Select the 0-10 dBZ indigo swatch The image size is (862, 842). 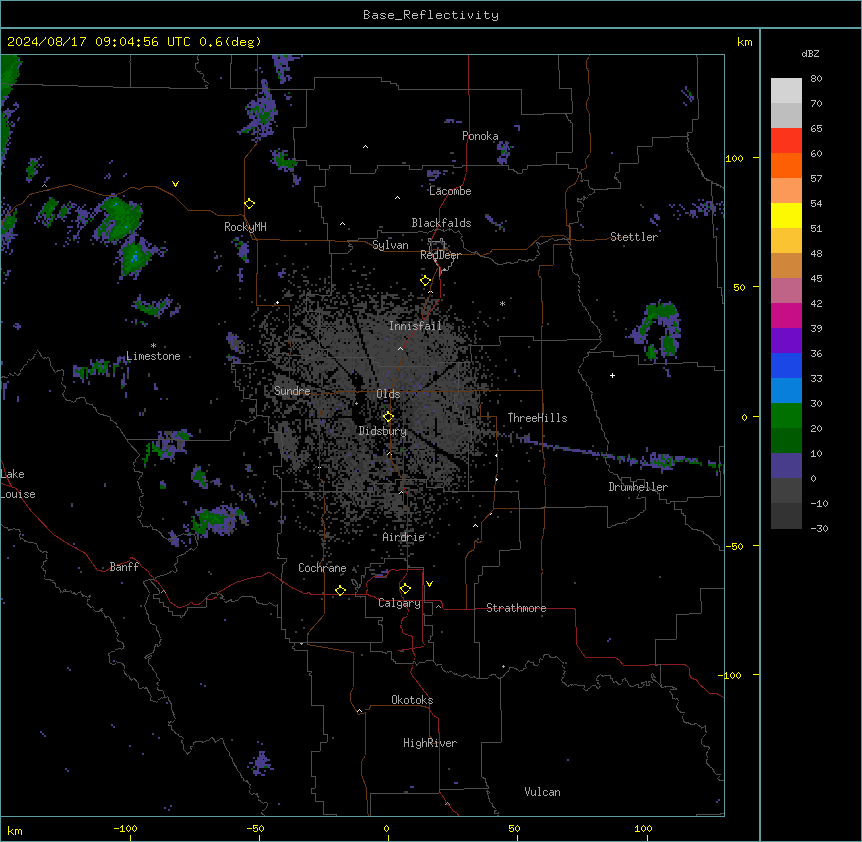786,466
